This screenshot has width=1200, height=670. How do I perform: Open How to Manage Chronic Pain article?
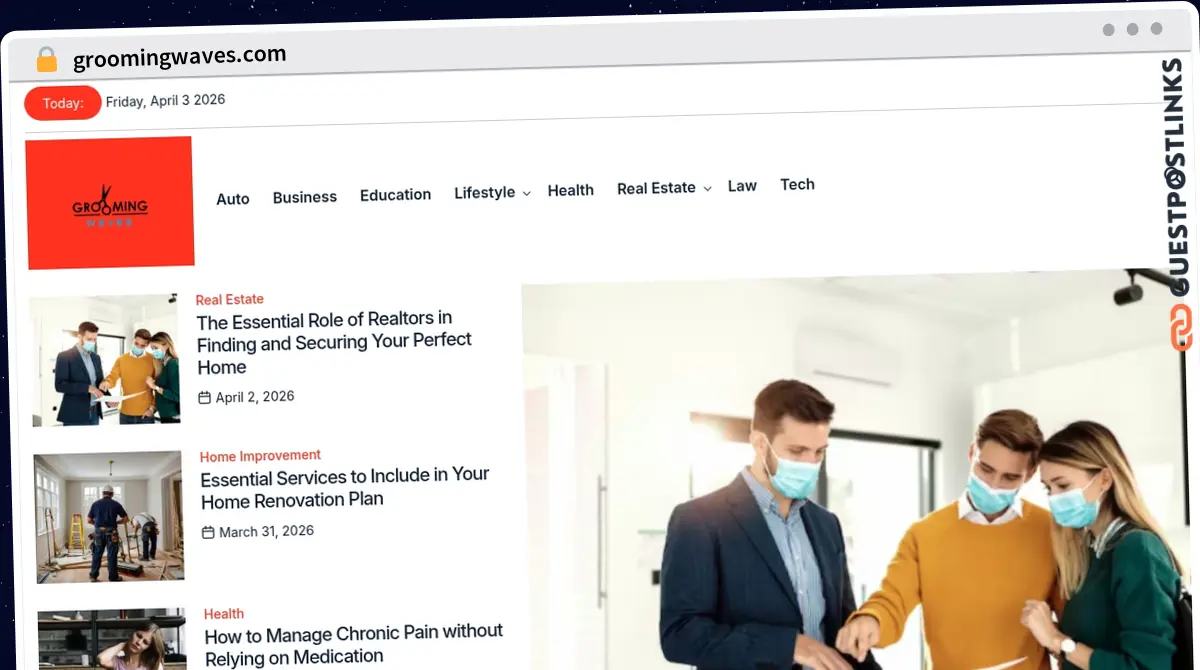(x=354, y=645)
